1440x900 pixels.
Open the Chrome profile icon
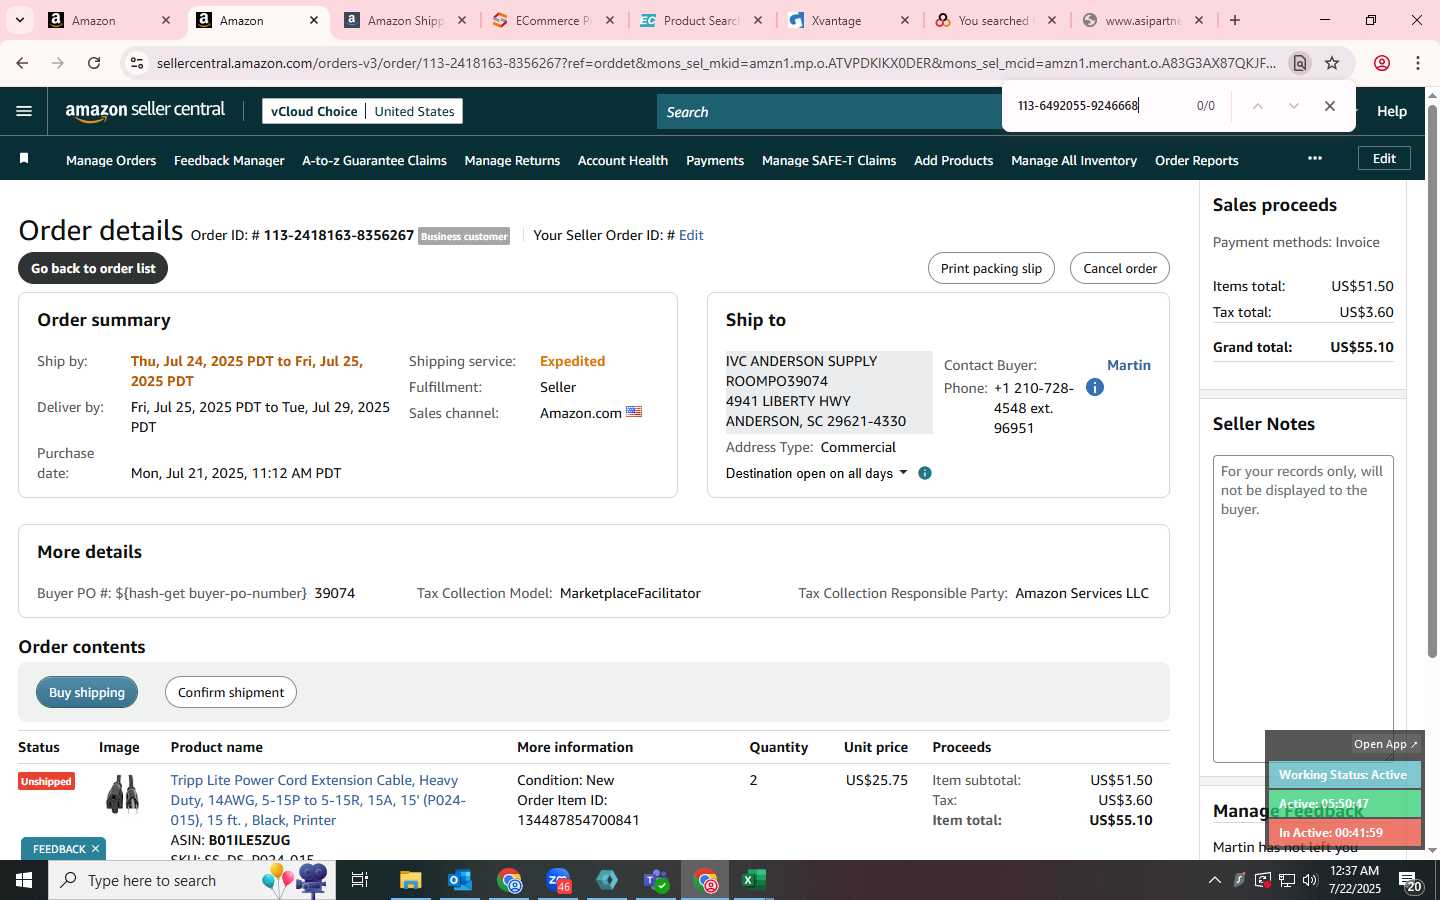tap(1382, 63)
